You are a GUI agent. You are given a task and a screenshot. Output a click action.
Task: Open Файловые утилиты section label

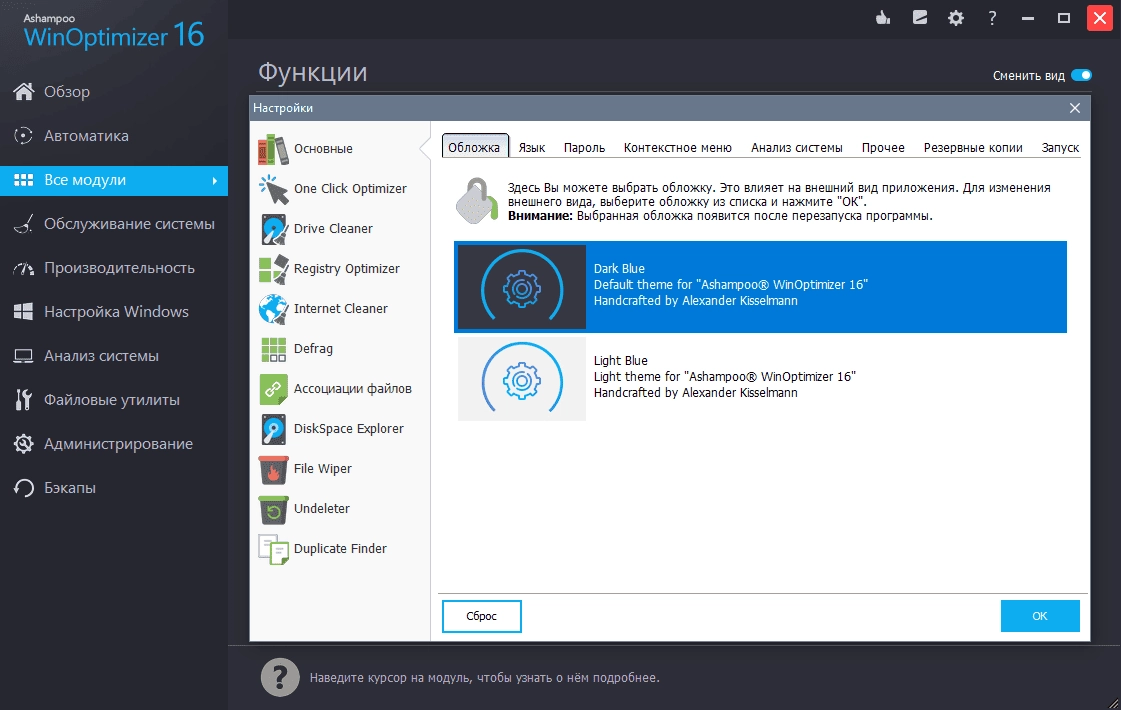[112, 400]
